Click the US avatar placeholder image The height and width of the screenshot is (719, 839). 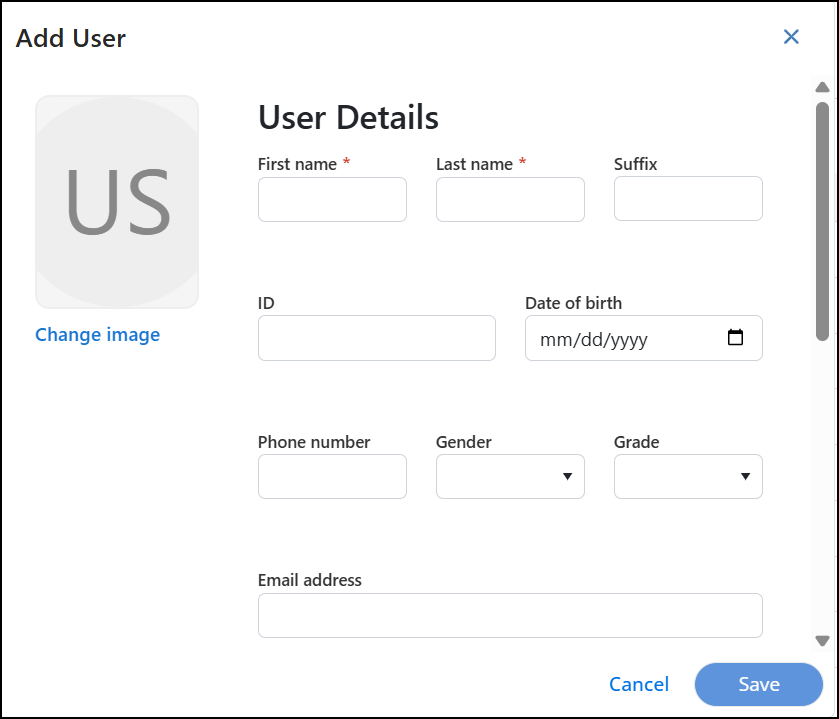[117, 202]
